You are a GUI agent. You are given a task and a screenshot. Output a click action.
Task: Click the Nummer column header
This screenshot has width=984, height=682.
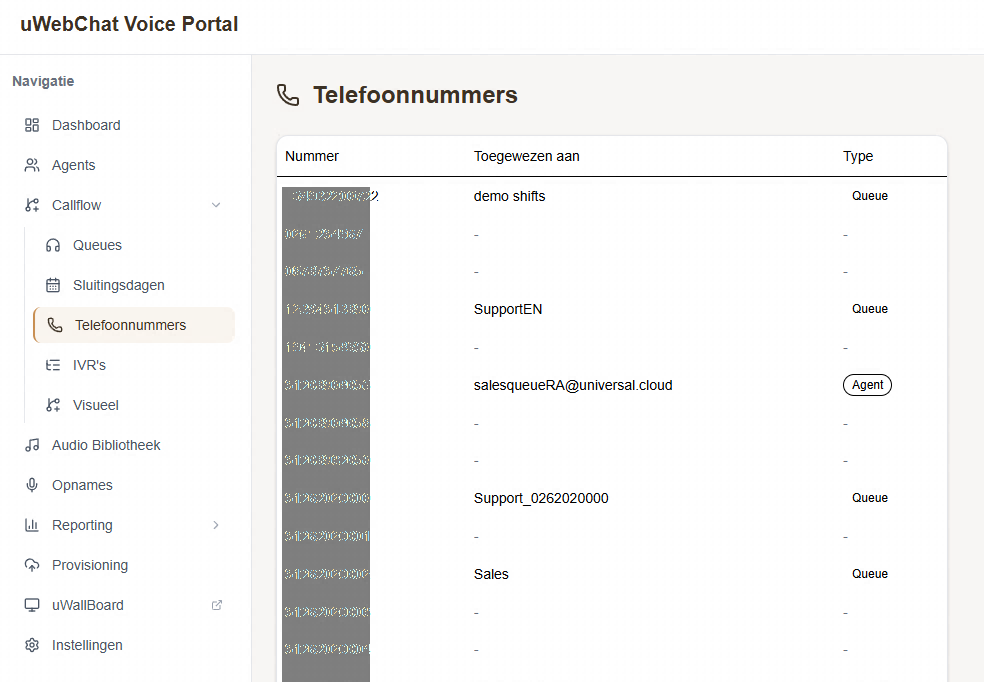[312, 156]
